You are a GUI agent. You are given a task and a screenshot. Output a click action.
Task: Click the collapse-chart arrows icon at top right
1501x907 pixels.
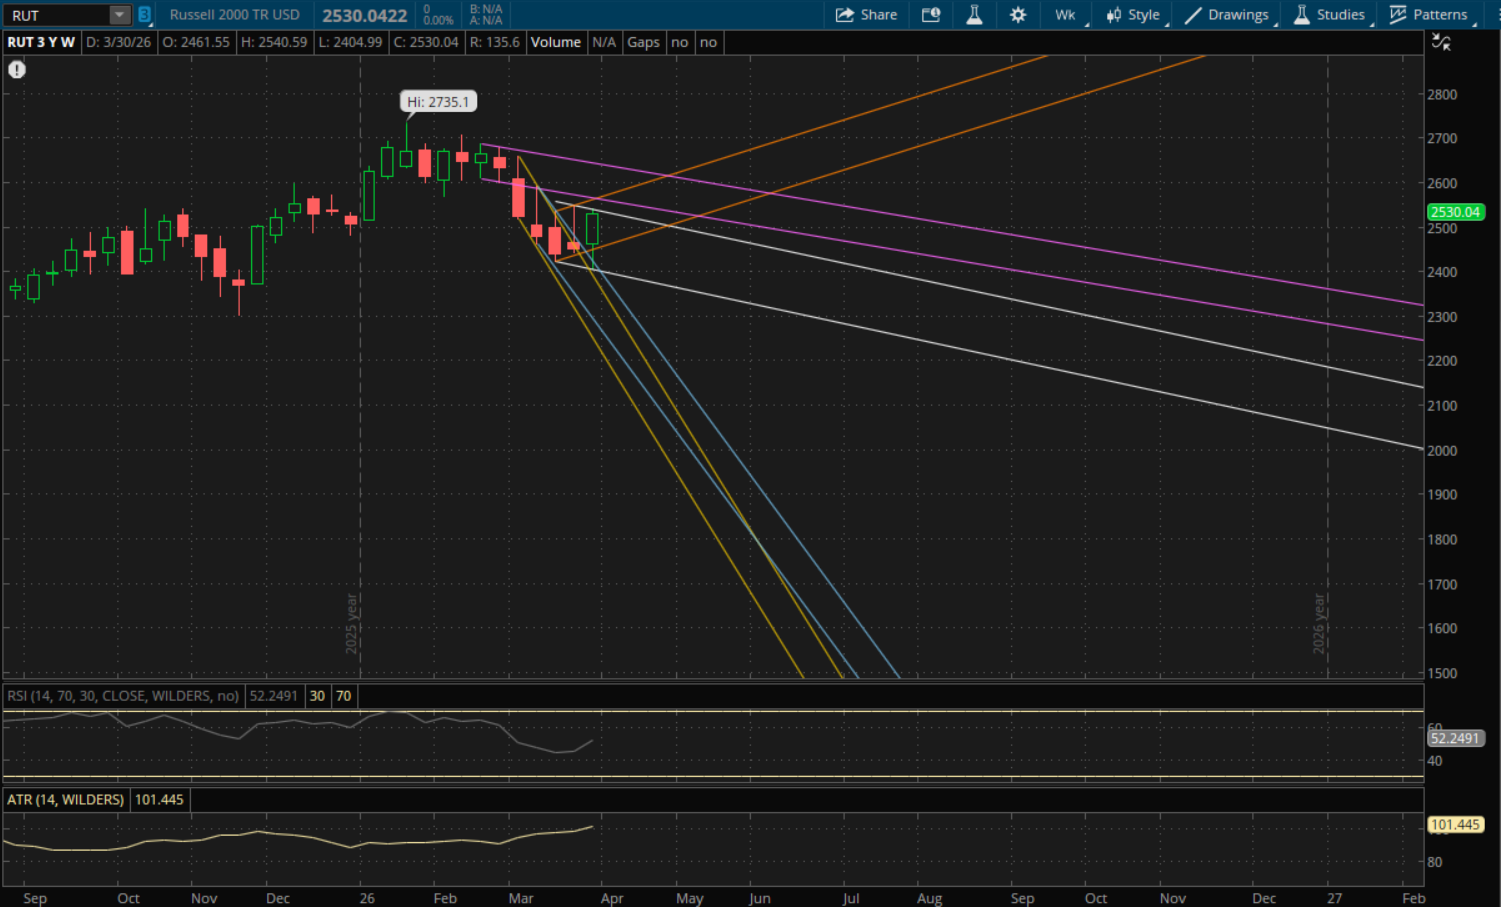coord(1441,42)
